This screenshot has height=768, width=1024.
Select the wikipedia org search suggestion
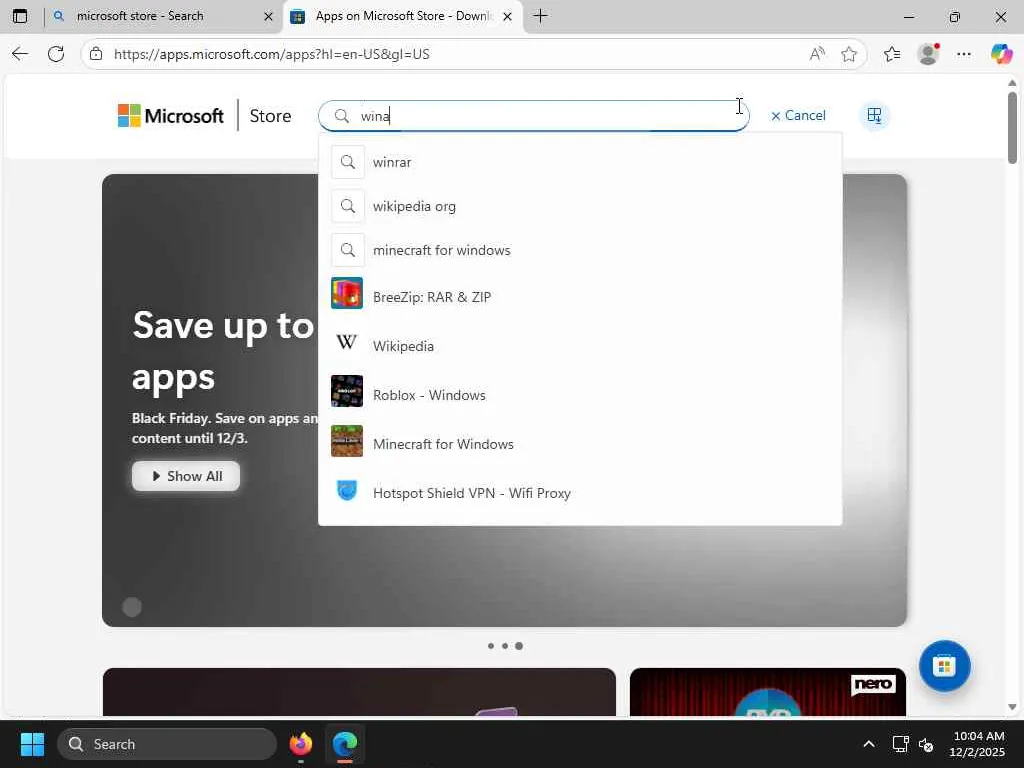(x=580, y=206)
